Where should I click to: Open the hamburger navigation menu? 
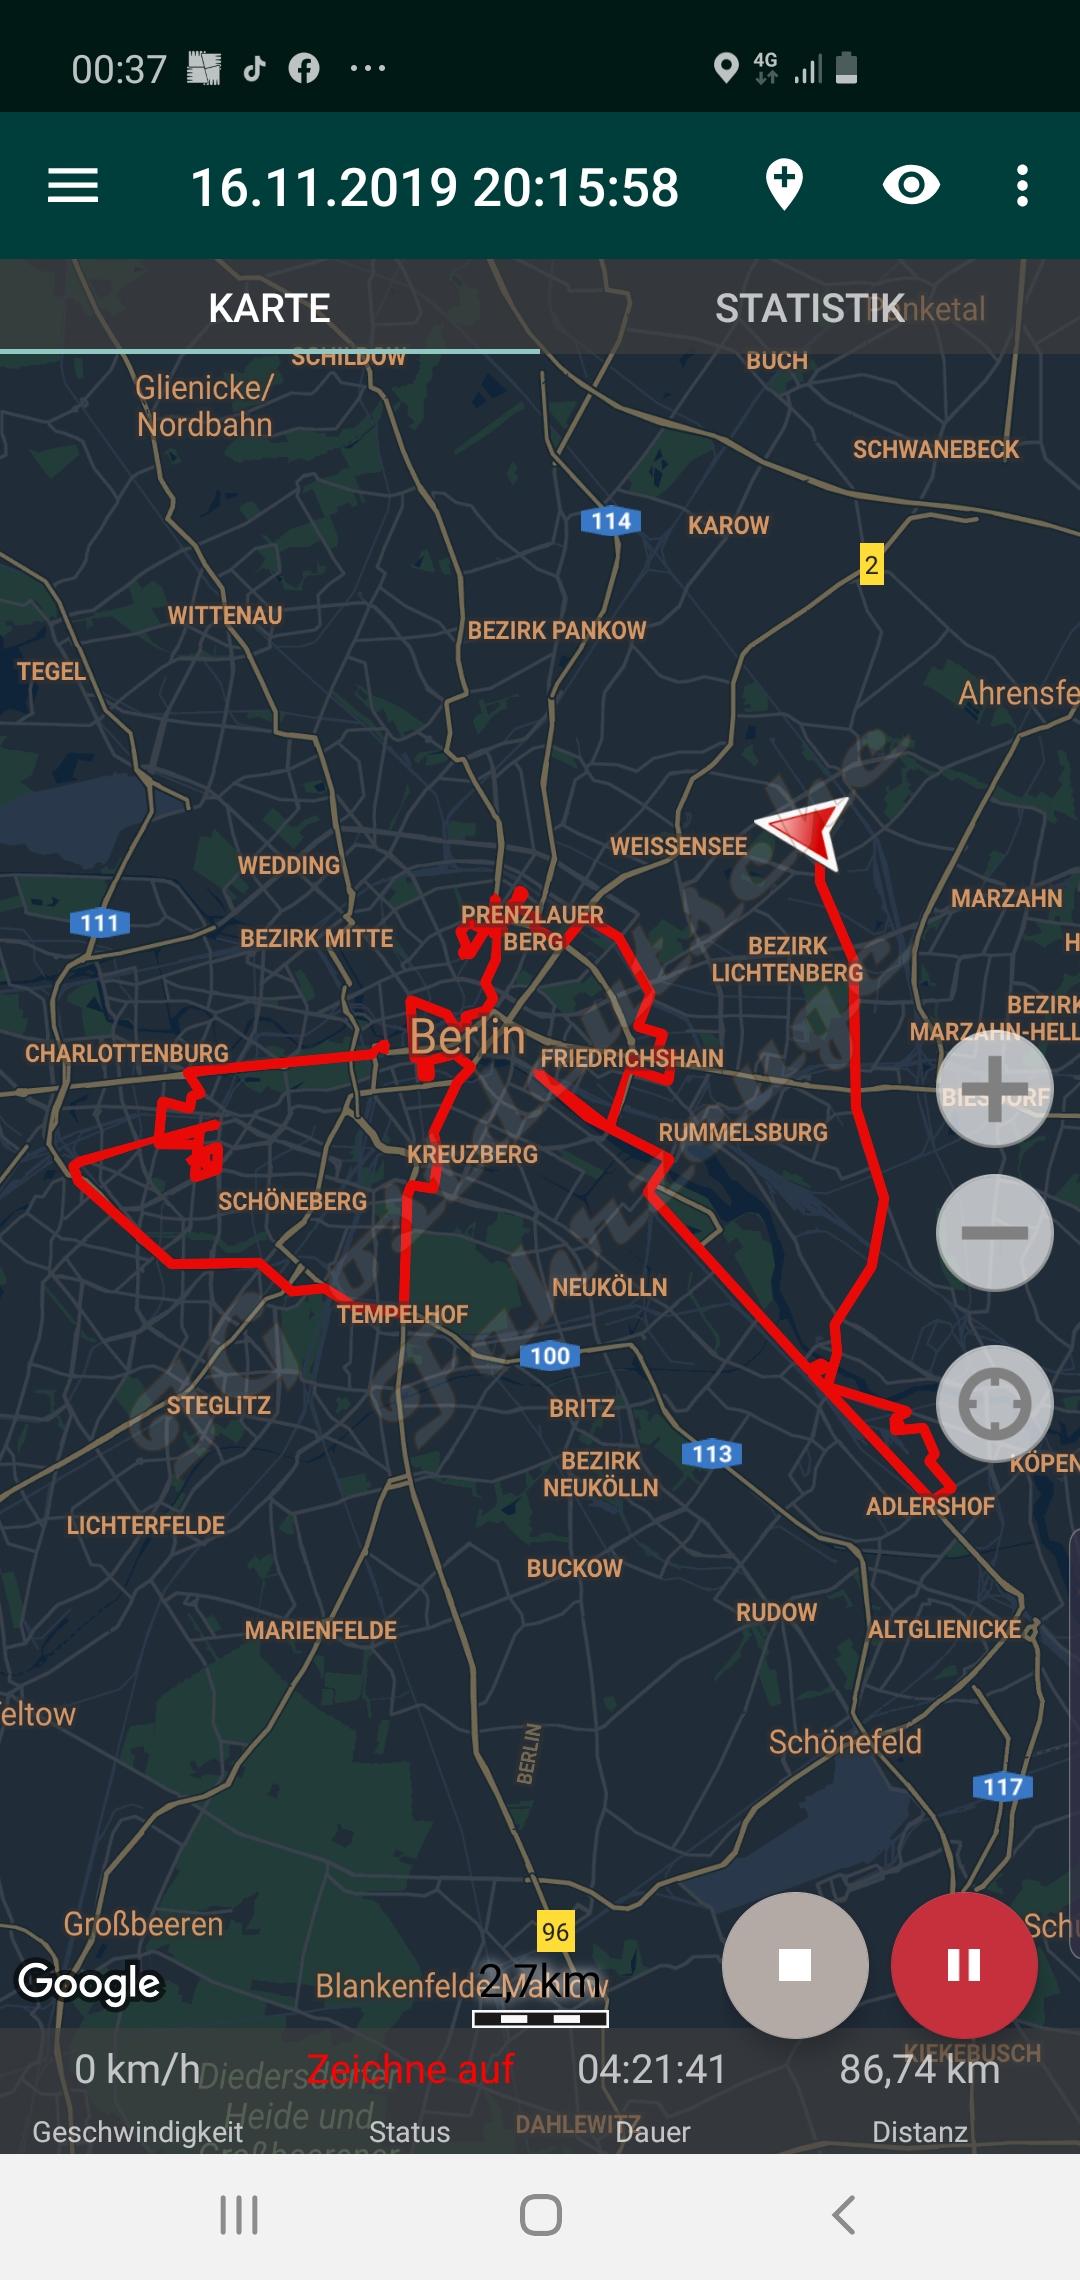point(73,186)
